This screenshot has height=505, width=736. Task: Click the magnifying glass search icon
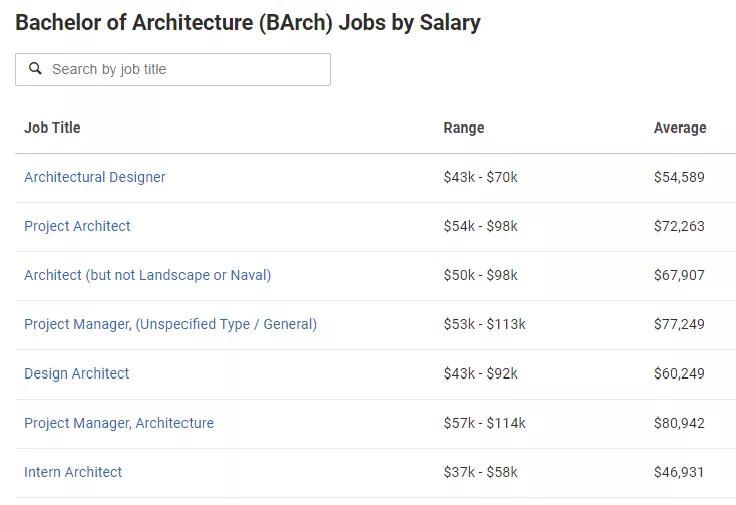coord(36,69)
